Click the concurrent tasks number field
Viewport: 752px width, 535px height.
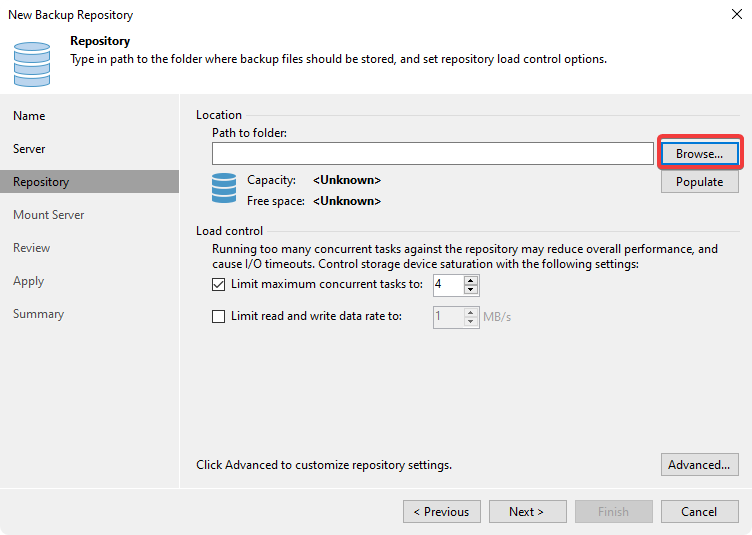448,285
